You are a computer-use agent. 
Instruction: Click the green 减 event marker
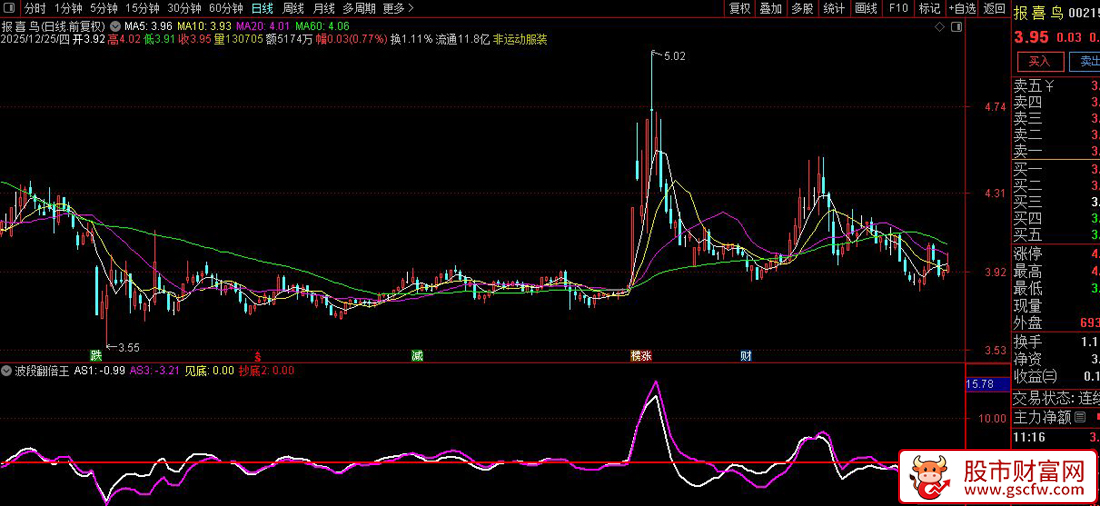click(417, 355)
